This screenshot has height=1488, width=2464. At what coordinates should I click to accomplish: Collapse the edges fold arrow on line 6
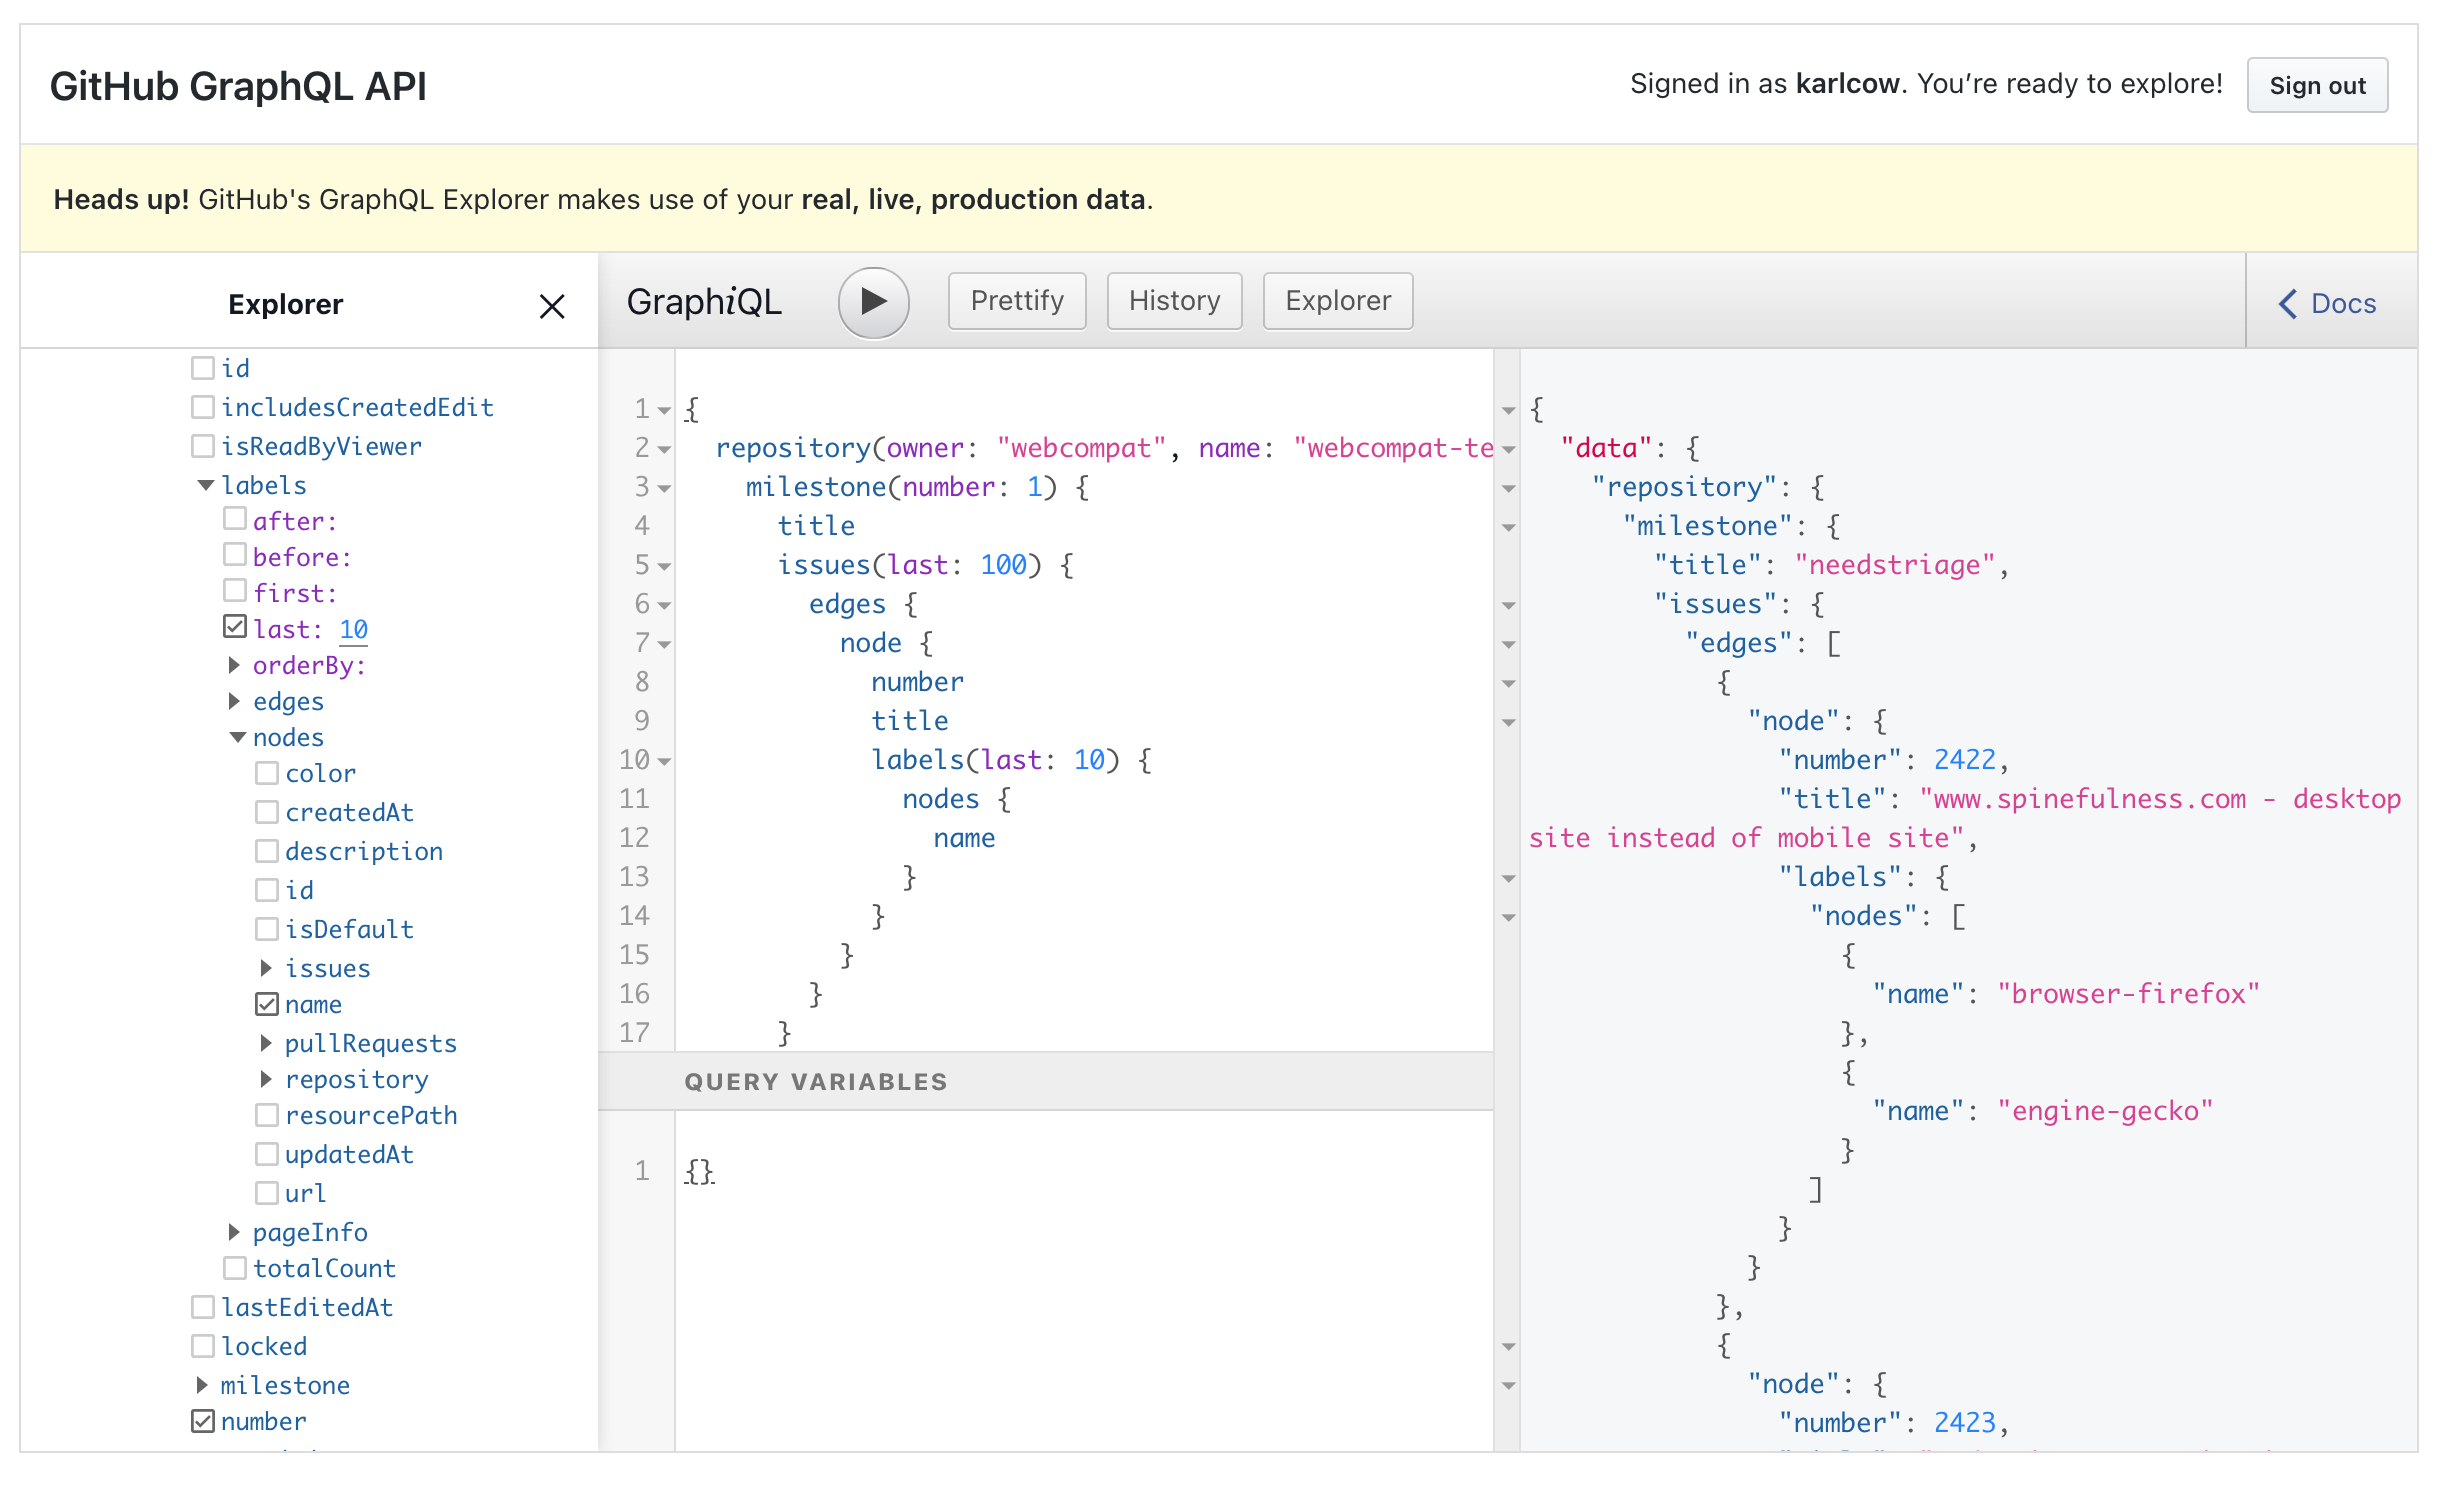click(x=663, y=604)
